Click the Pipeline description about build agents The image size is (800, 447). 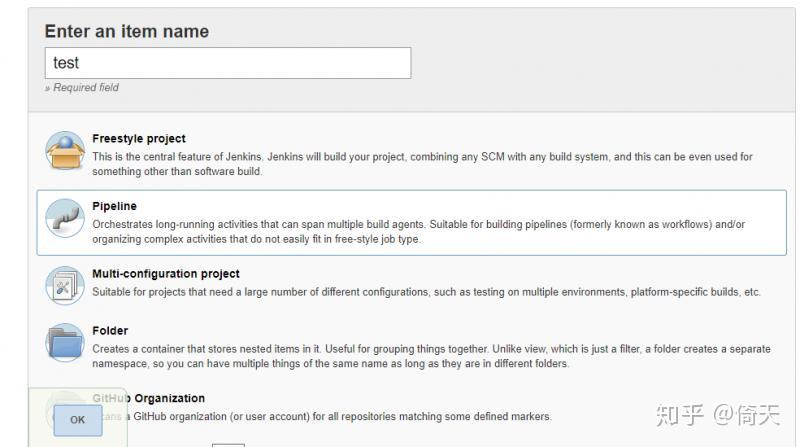pos(418,231)
